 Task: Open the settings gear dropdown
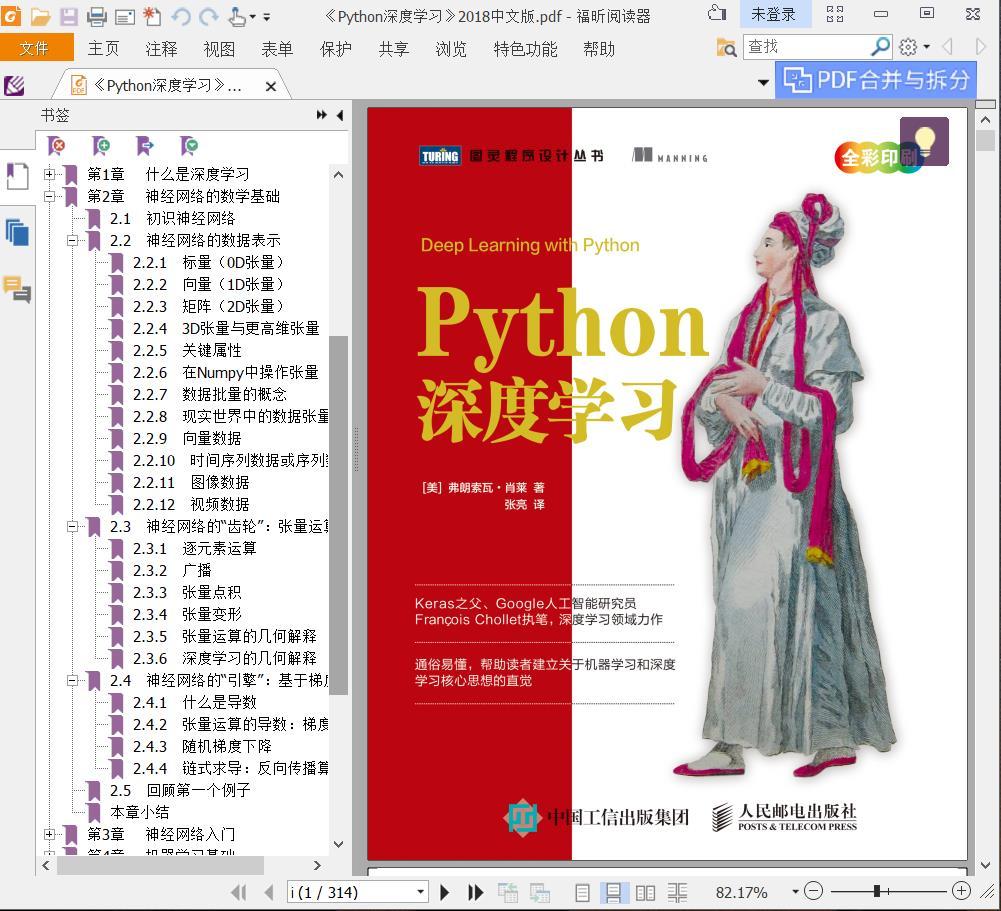click(x=914, y=47)
